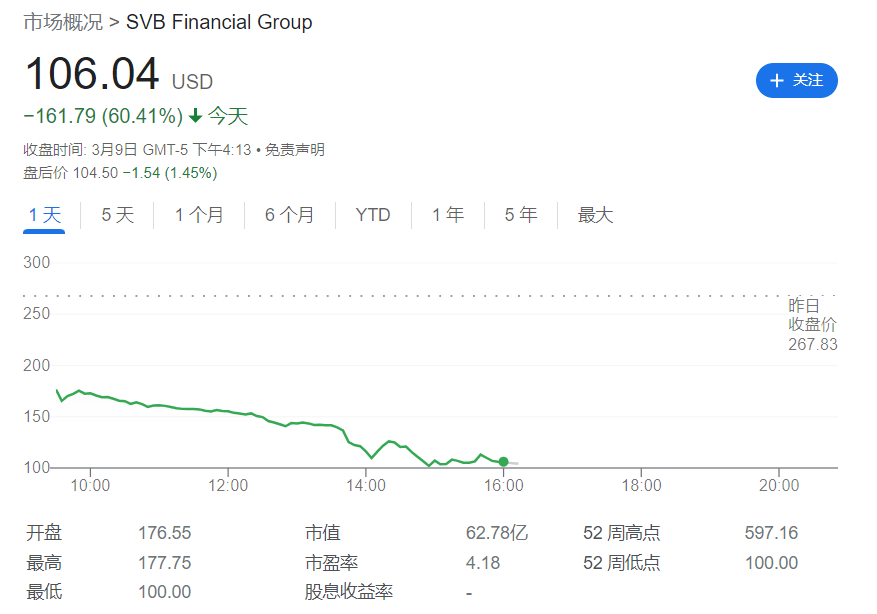Open the 6个月 chart view
The height and width of the screenshot is (614, 877).
tap(289, 214)
